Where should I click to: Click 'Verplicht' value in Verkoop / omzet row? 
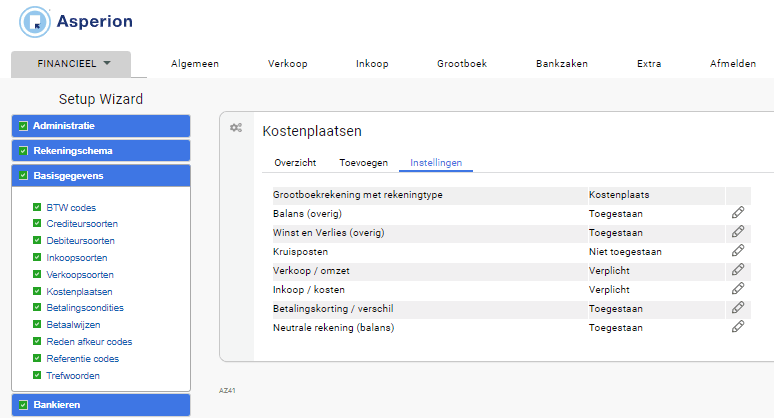point(609,270)
